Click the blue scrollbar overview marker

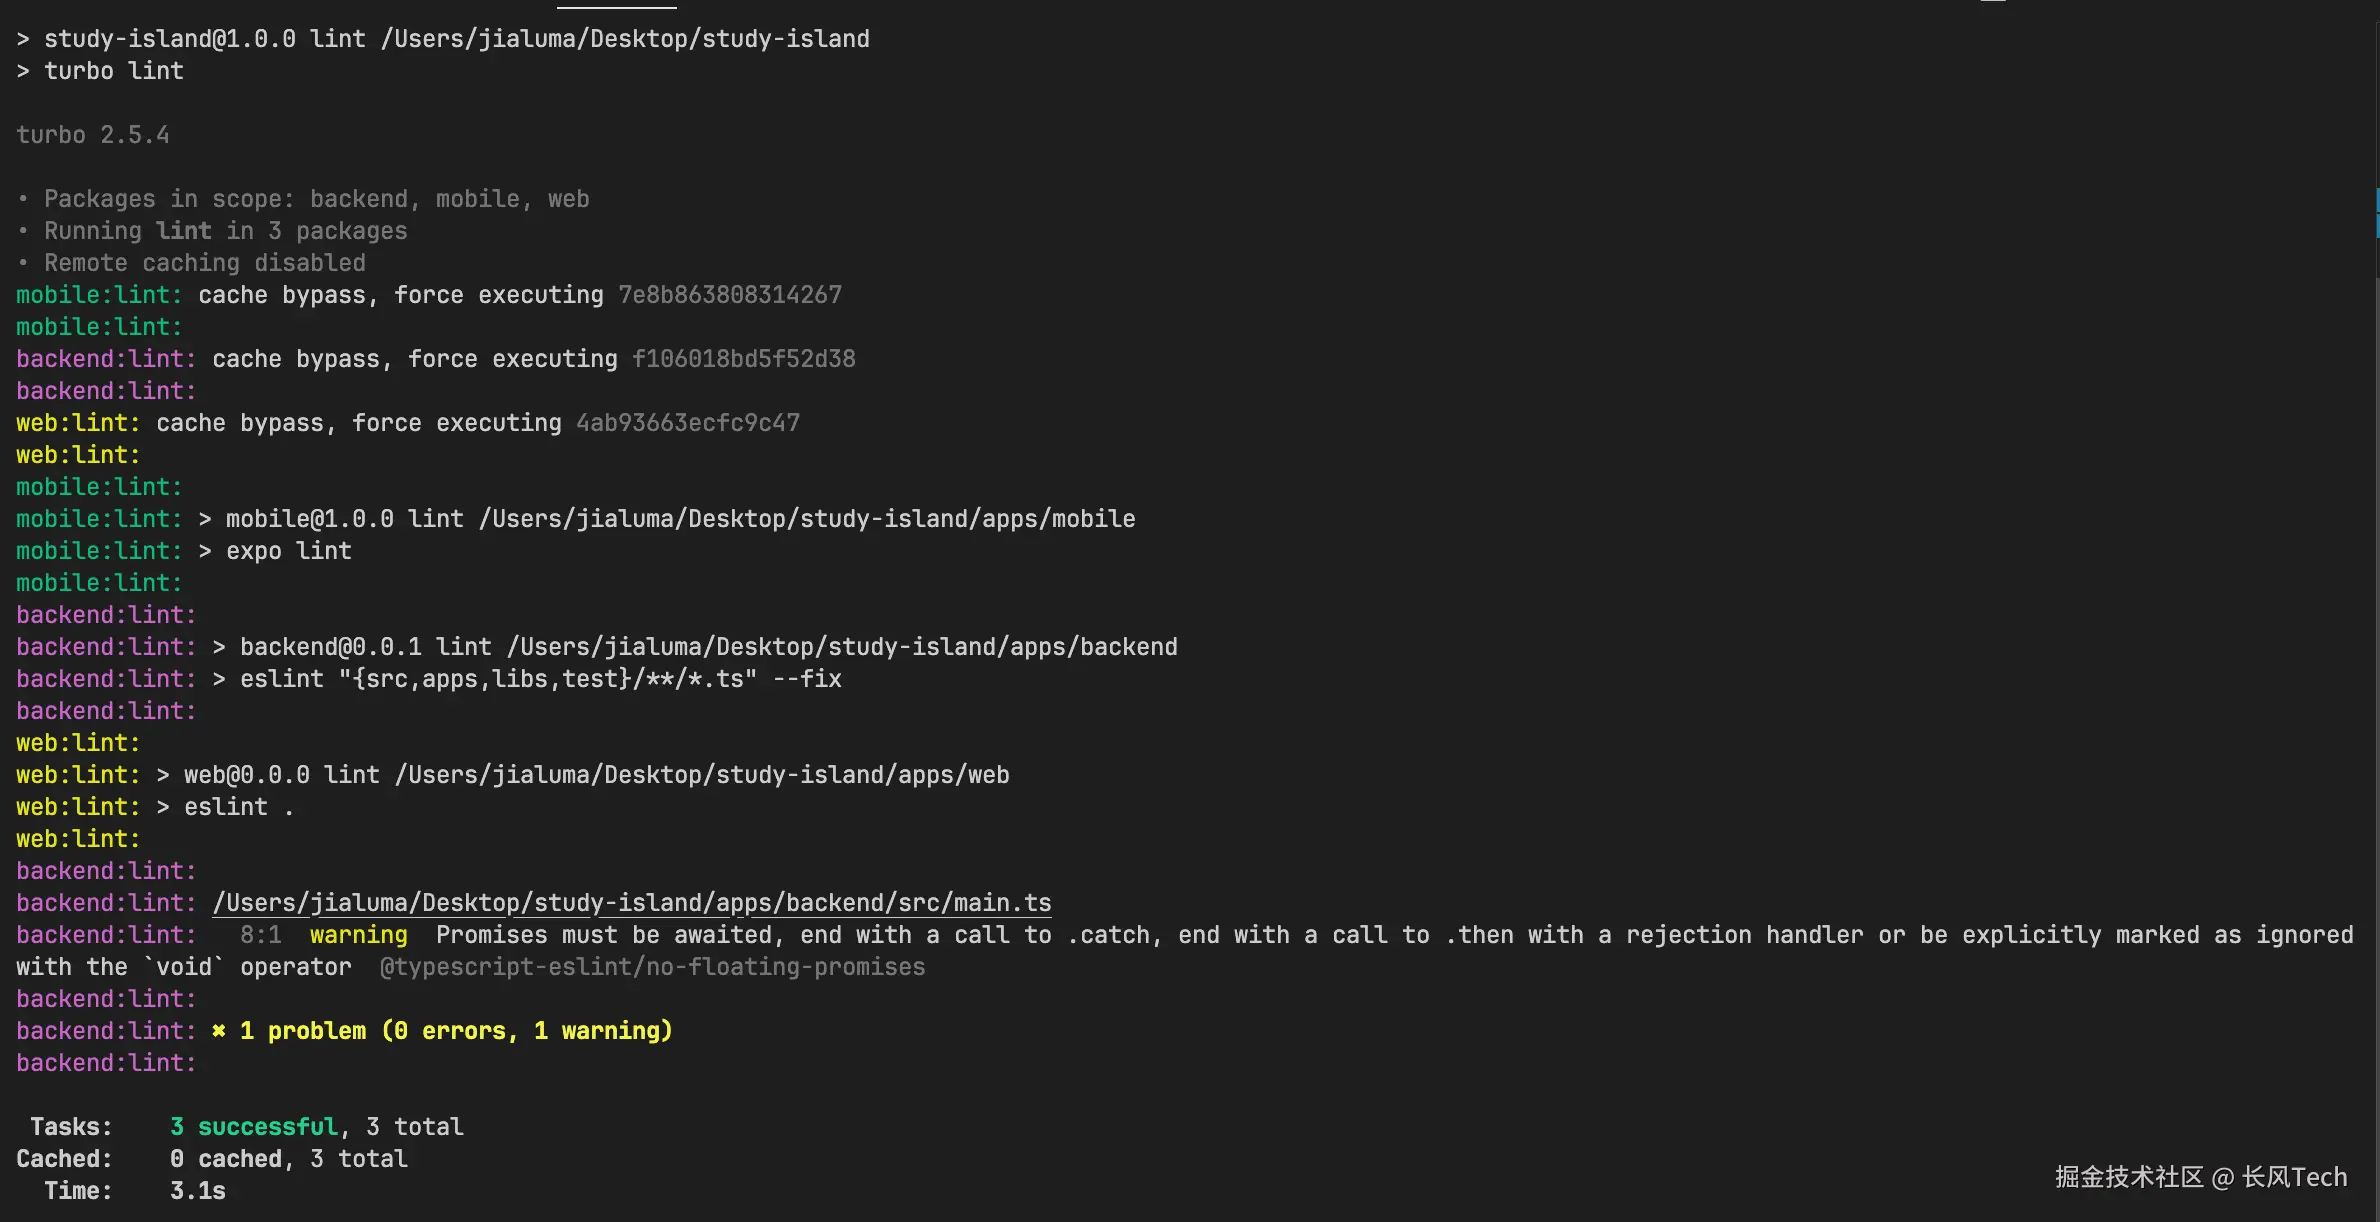point(2377,212)
